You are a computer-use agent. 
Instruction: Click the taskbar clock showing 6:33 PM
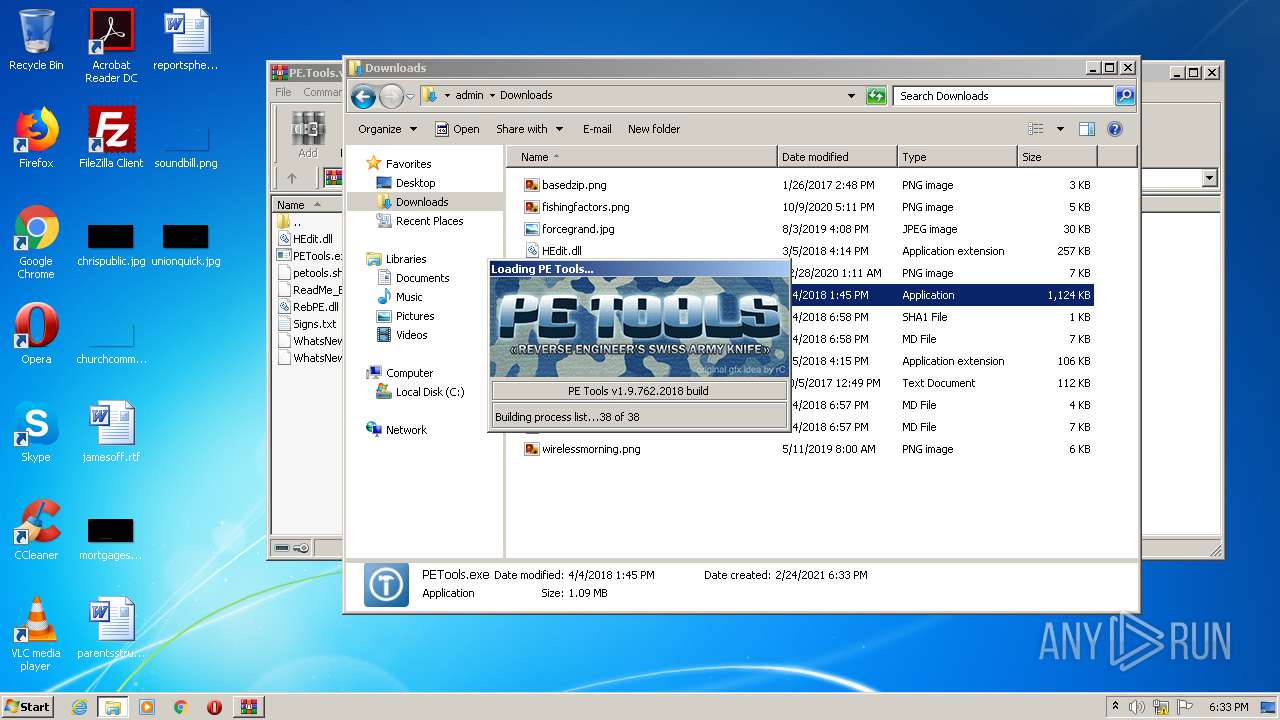[x=1228, y=707]
